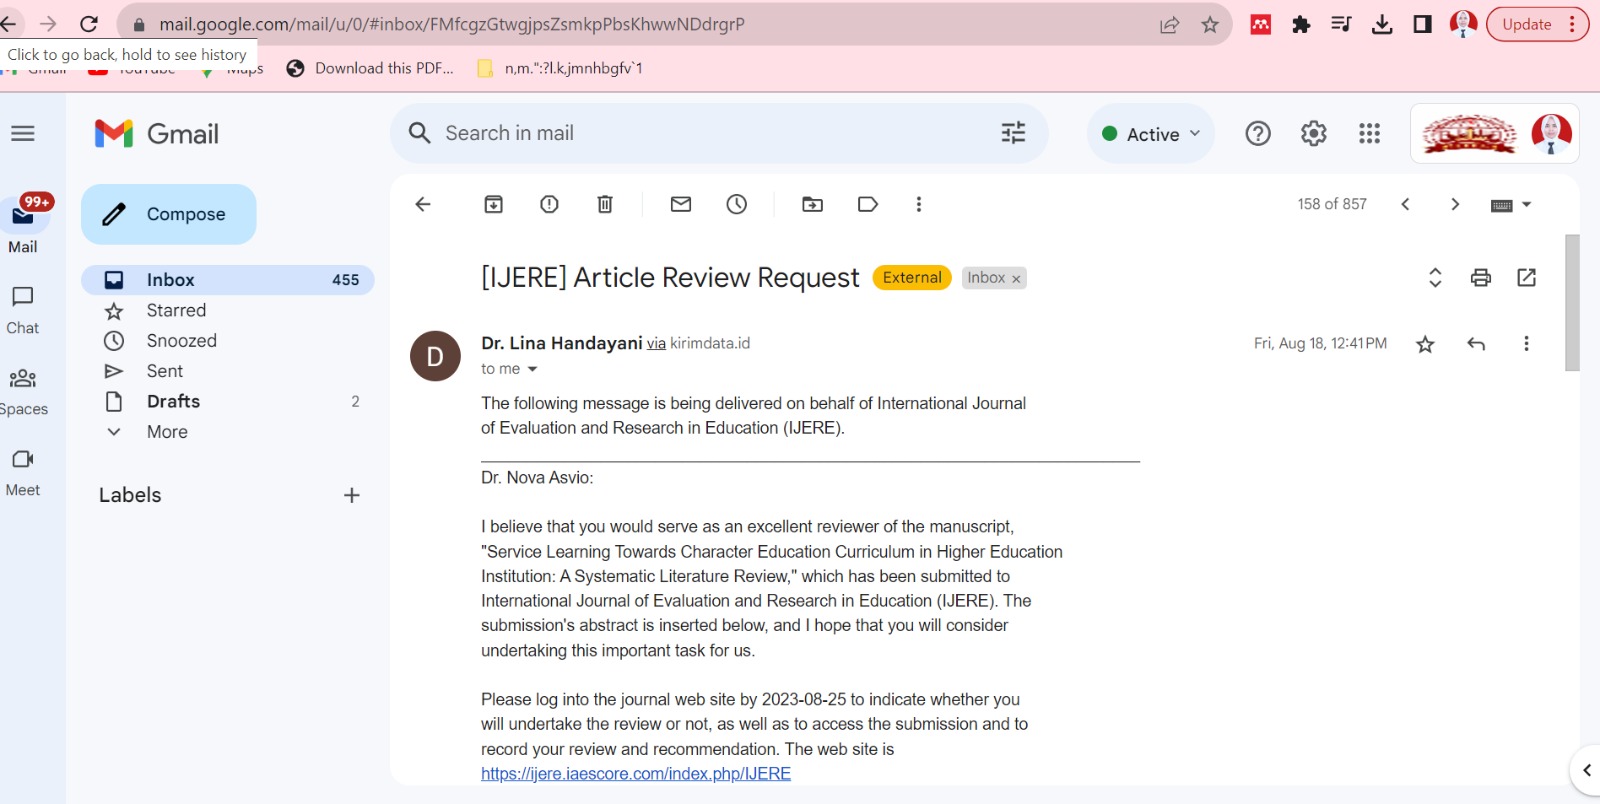Screen dimensions: 1600x804
Task: Expand recipient details next to 'to me'
Action: tap(532, 370)
